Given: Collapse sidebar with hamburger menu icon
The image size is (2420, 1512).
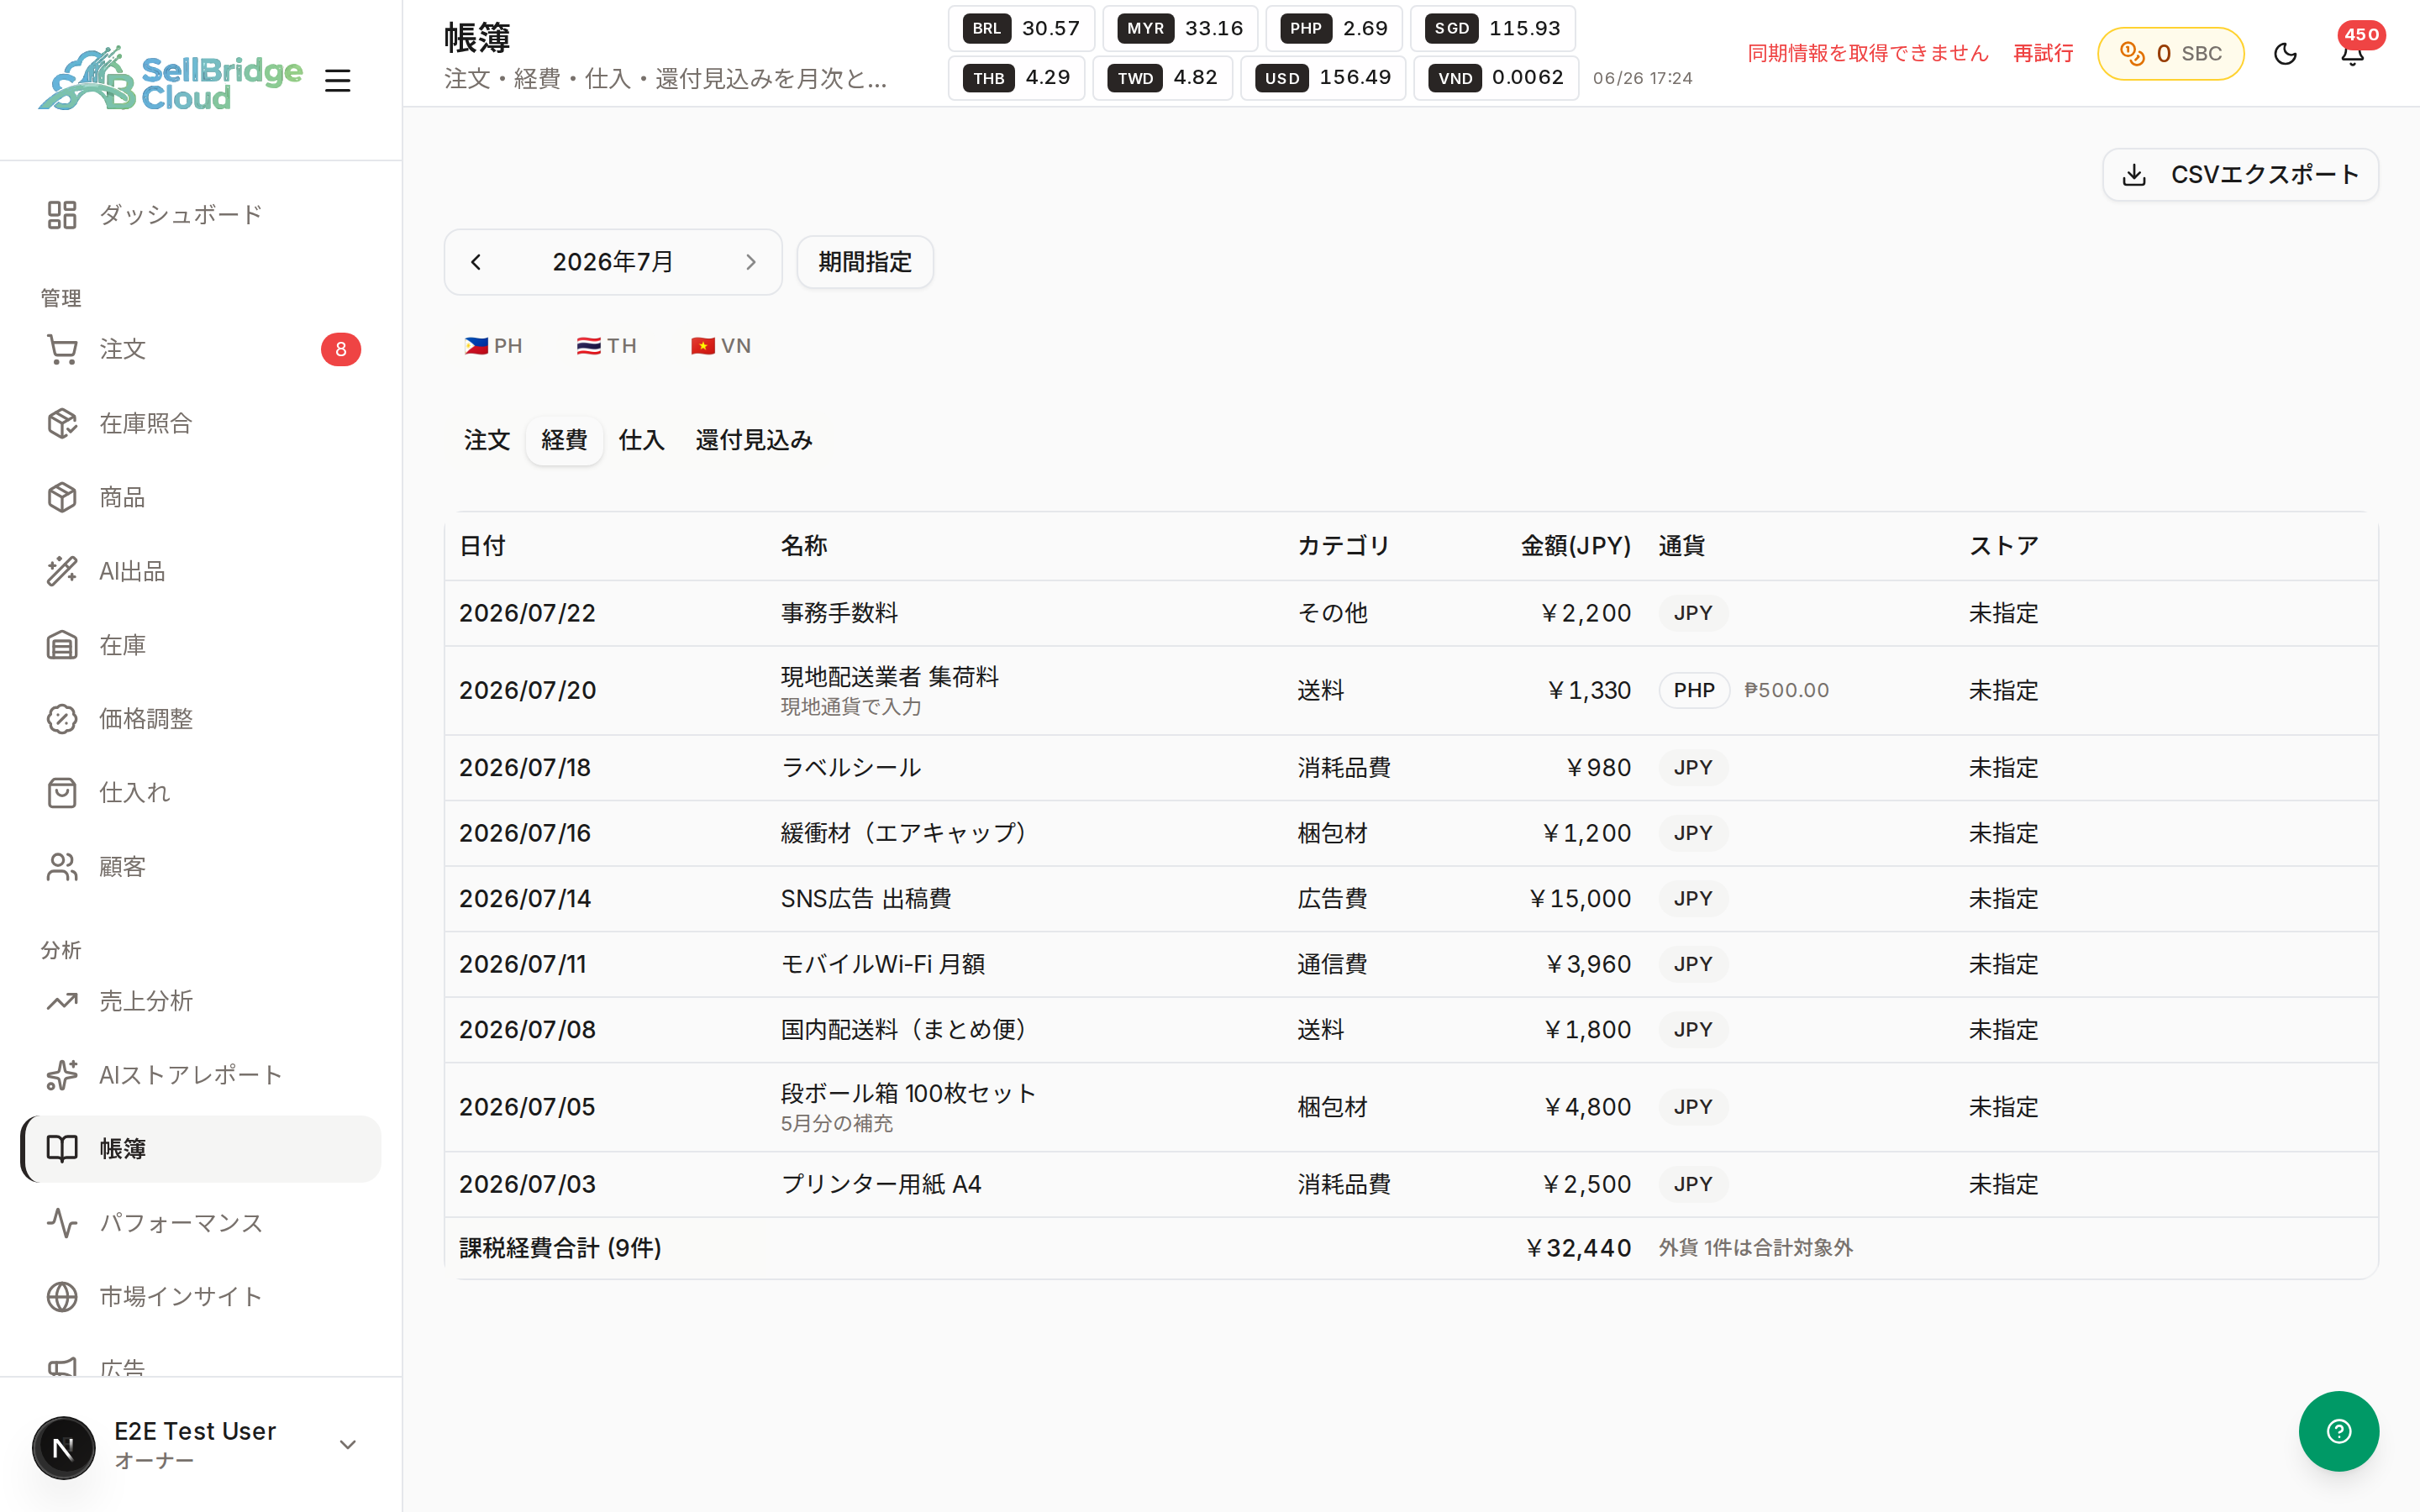Looking at the screenshot, I should (x=338, y=80).
